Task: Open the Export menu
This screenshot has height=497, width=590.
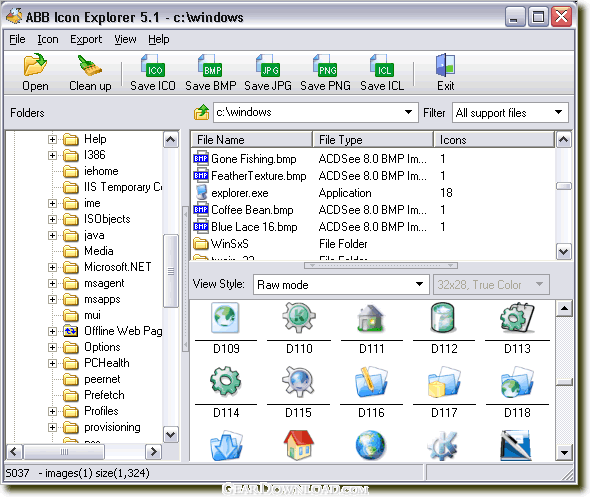Action: pos(86,39)
